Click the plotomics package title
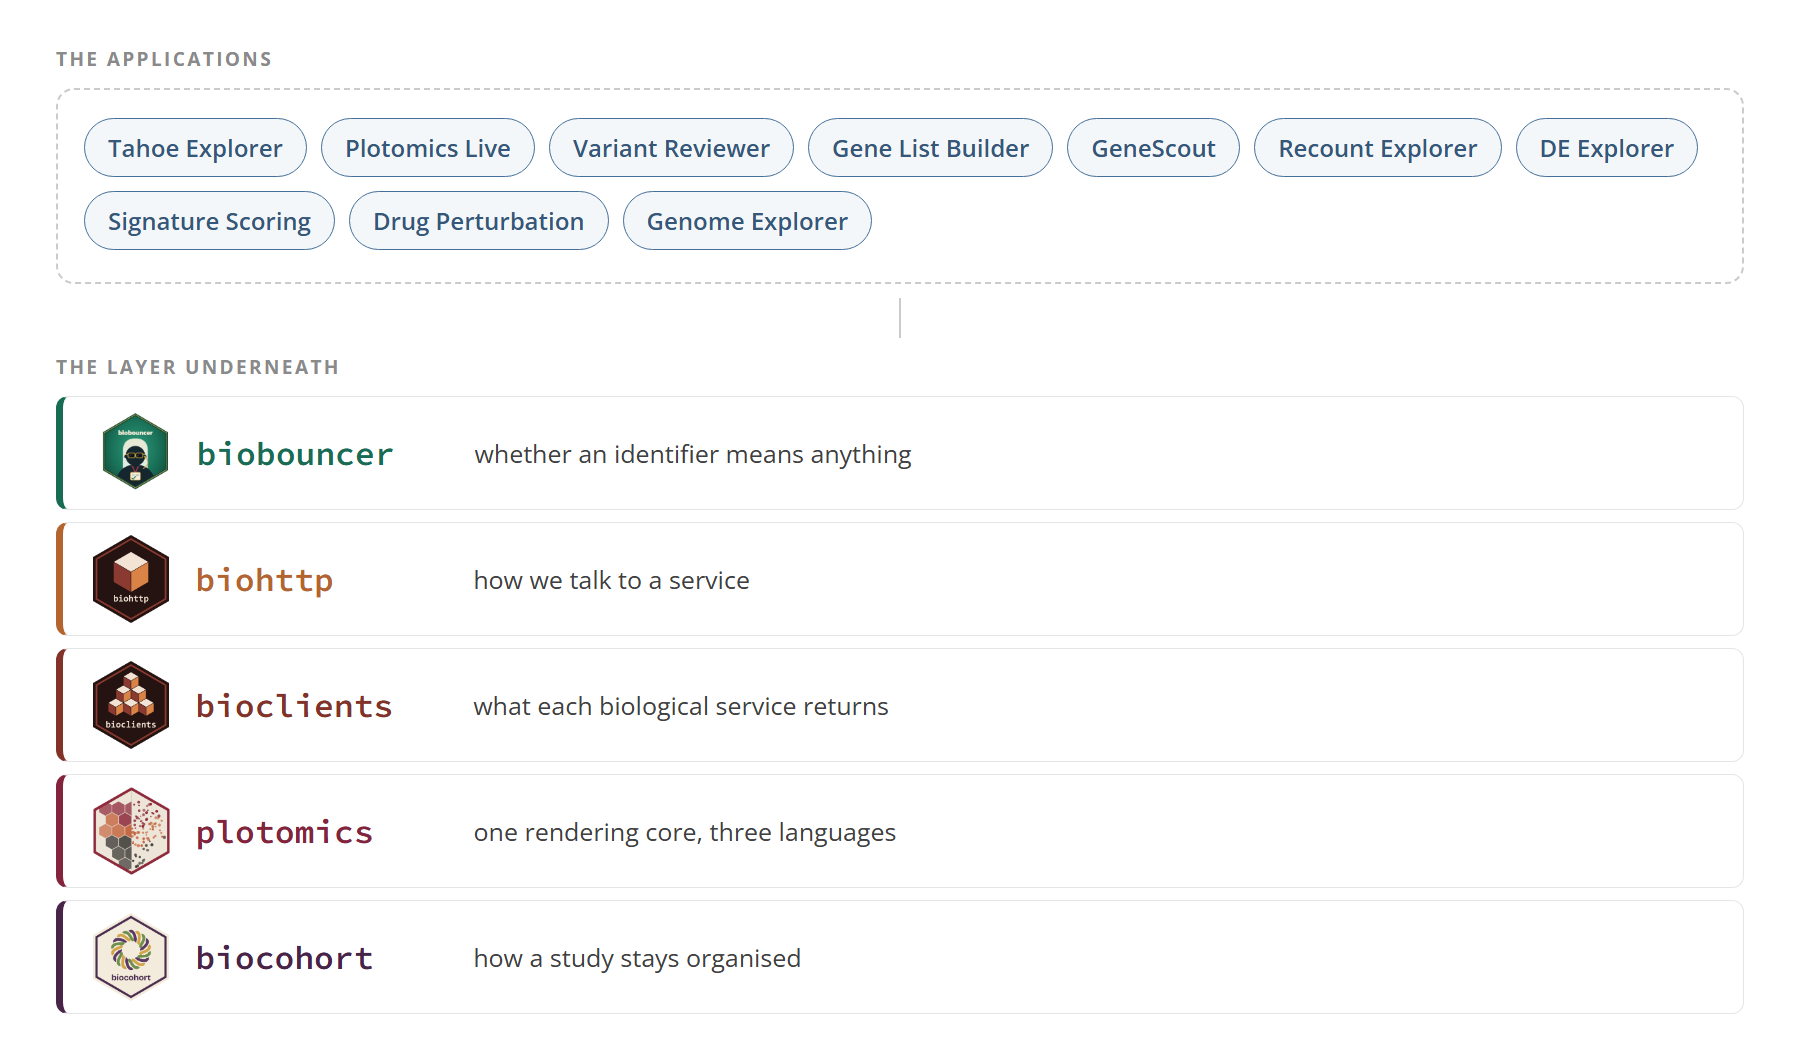This screenshot has width=1800, height=1060. pyautogui.click(x=285, y=832)
